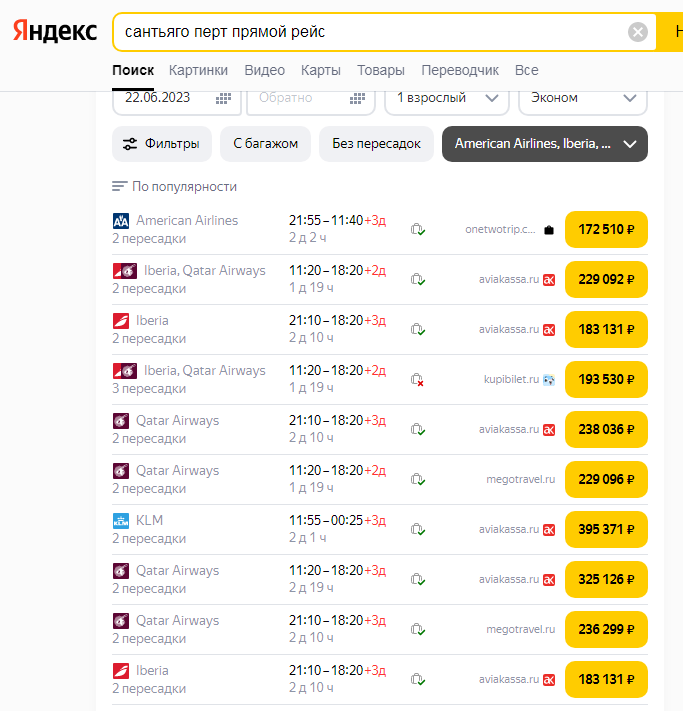Toggle the Без пересадок filter
Viewport: 683px width, 711px height.
[376, 144]
